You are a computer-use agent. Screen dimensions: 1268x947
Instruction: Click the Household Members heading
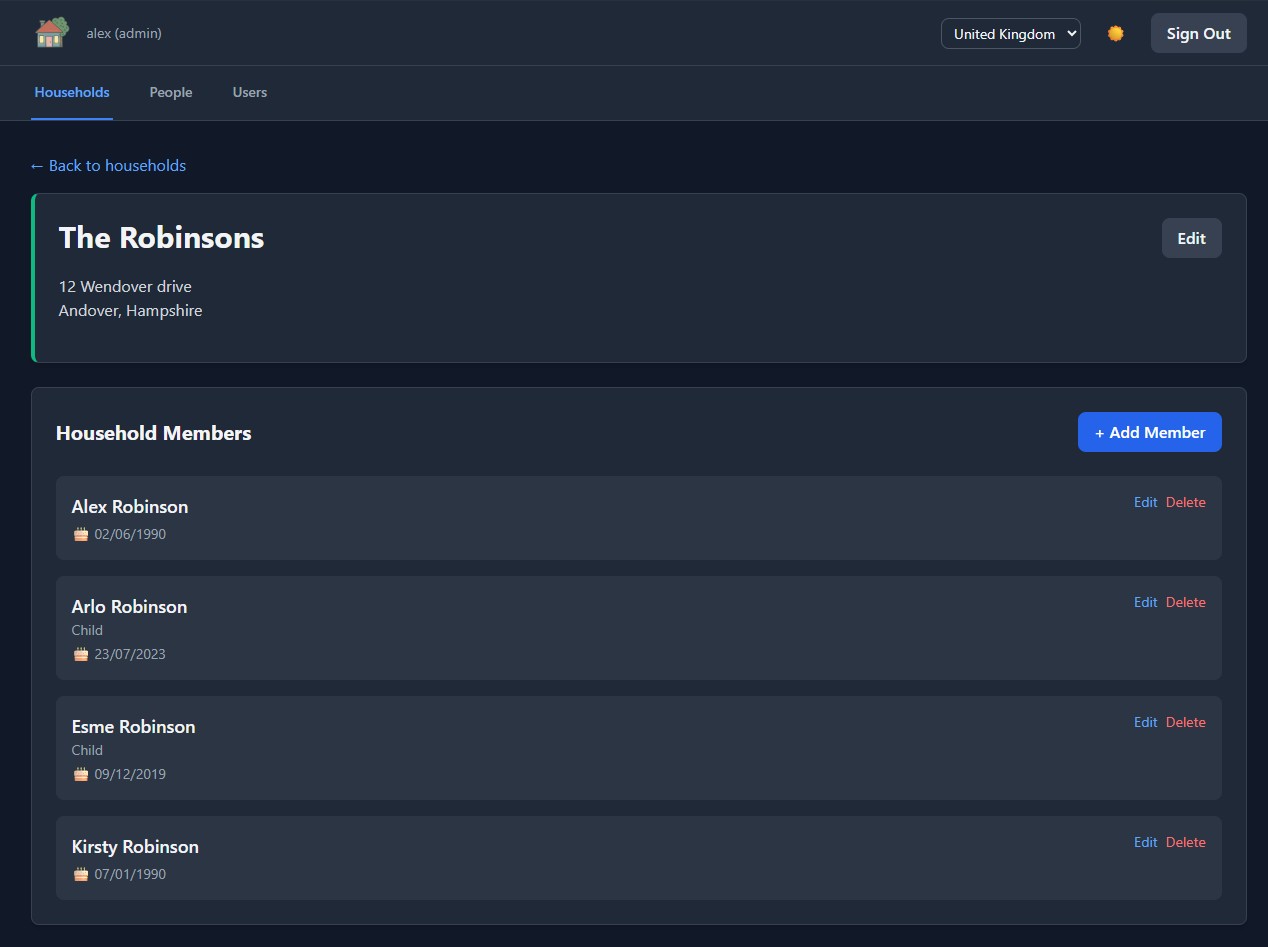(x=154, y=433)
